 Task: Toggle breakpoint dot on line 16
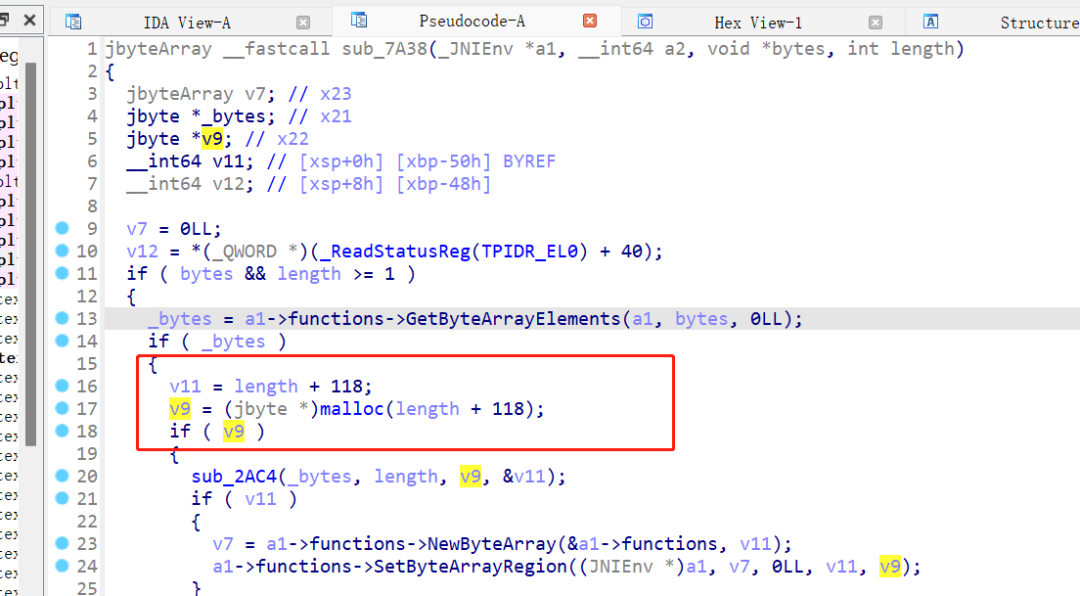pyautogui.click(x=62, y=385)
